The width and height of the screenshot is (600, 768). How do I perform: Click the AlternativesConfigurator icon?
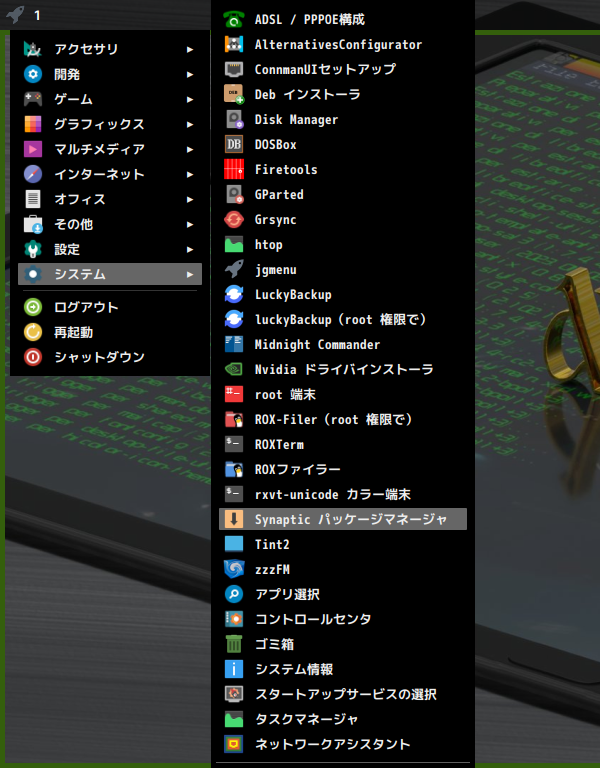tap(234, 44)
